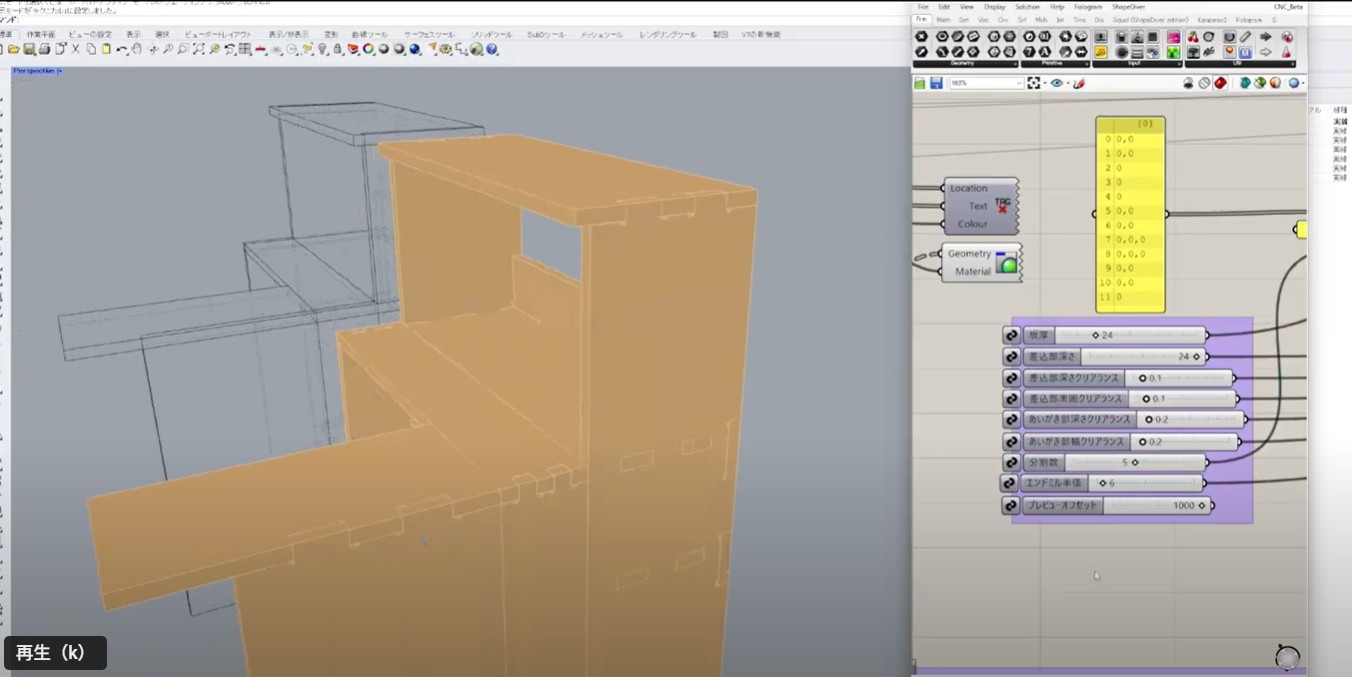
Task: Click the sketch brush tool icon
Action: [1079, 83]
